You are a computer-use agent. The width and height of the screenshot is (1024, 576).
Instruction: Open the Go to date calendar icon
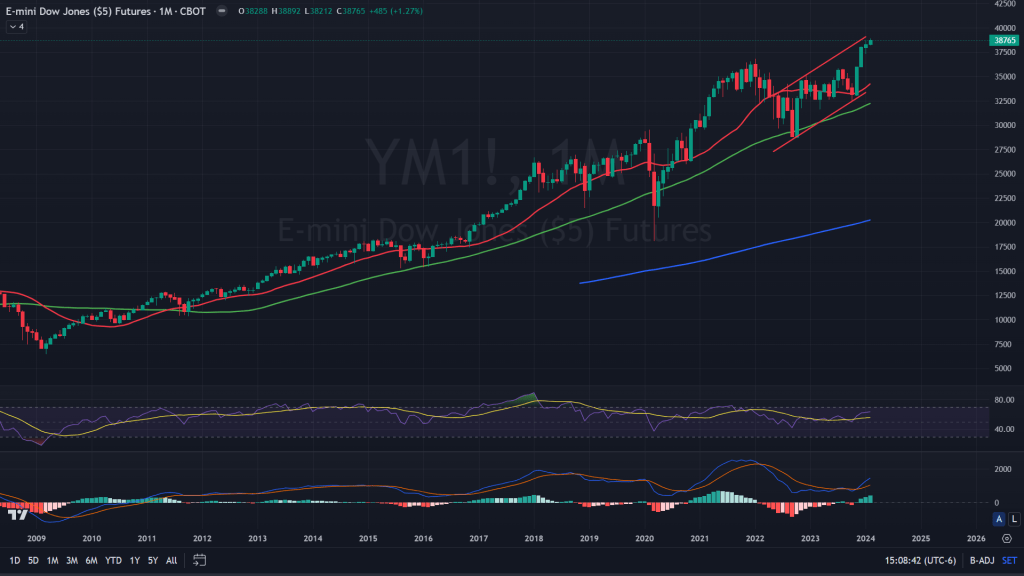199,560
